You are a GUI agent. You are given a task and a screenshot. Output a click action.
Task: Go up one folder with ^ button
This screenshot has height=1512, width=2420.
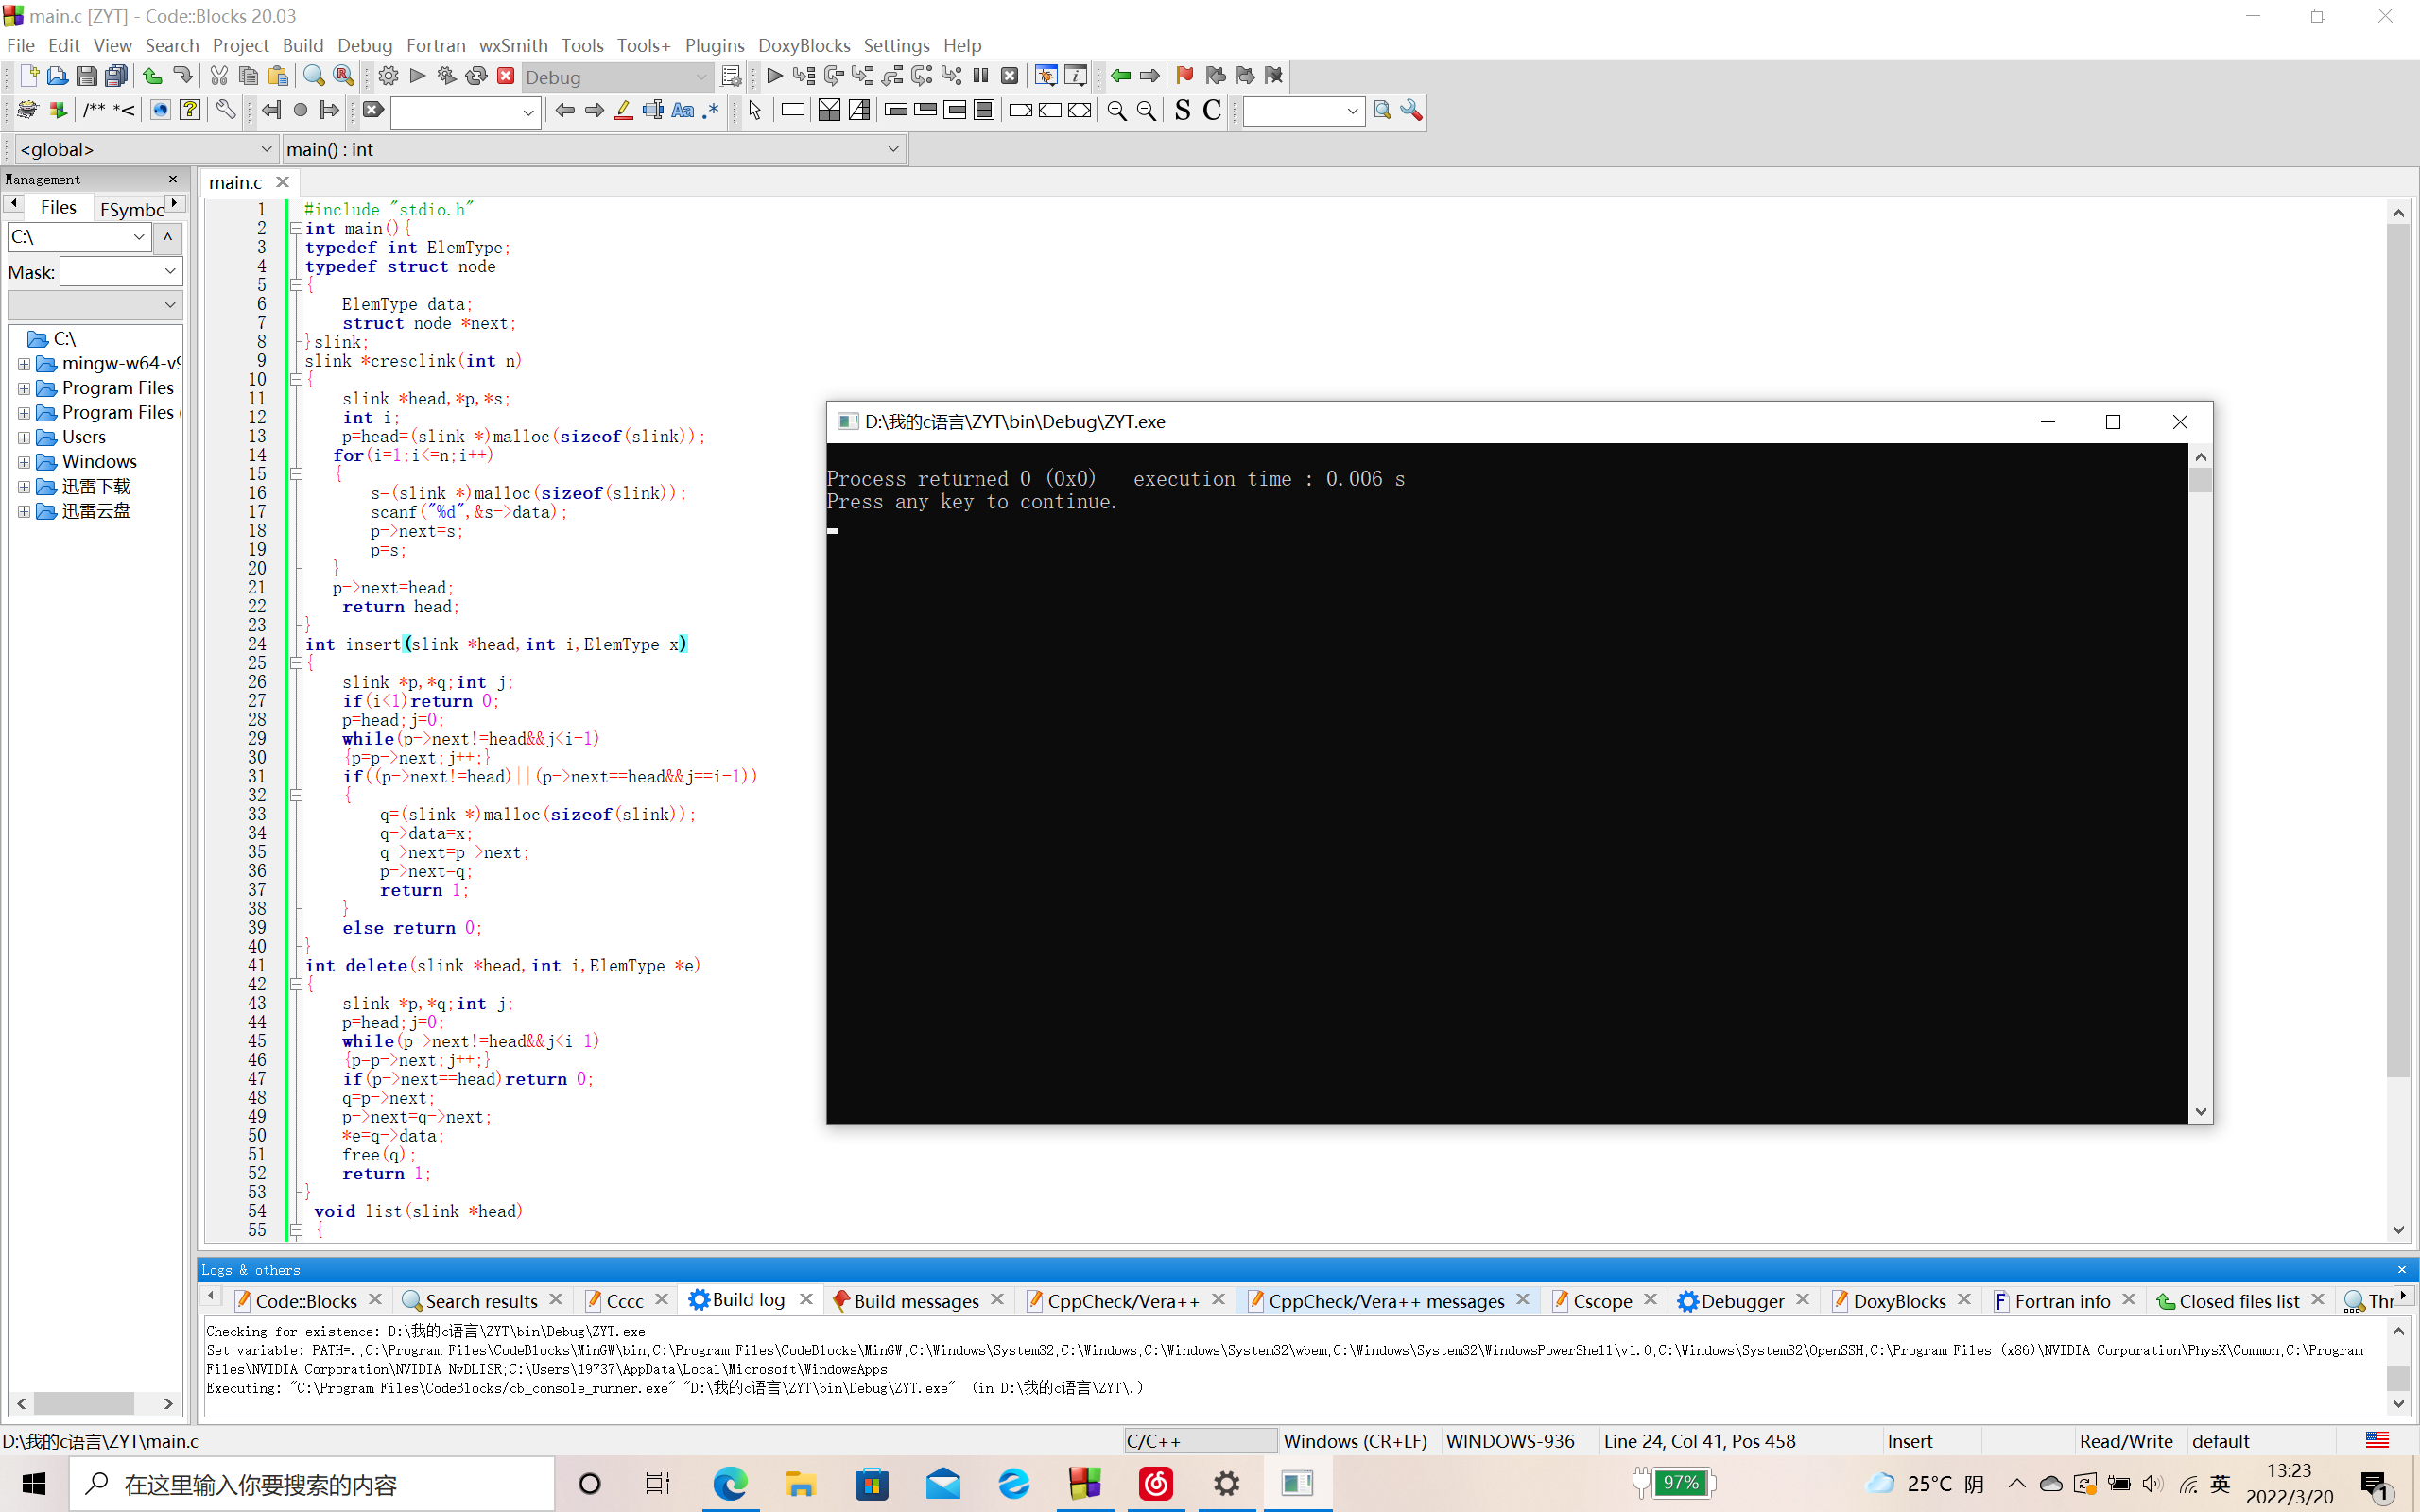(x=168, y=237)
